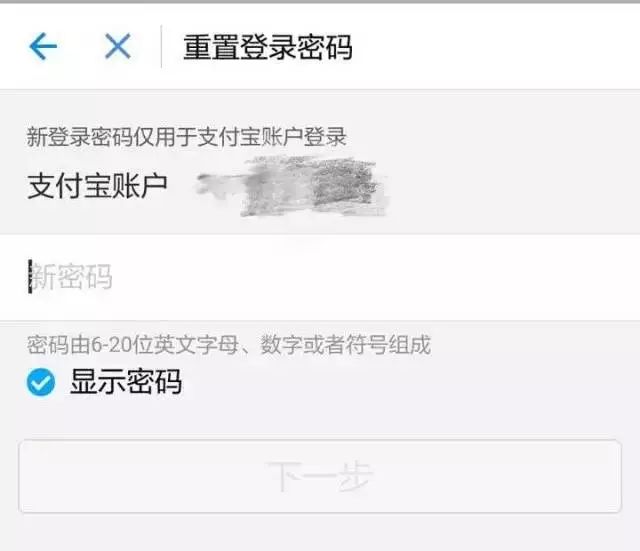Dismiss the reset password page via X

pos(118,46)
